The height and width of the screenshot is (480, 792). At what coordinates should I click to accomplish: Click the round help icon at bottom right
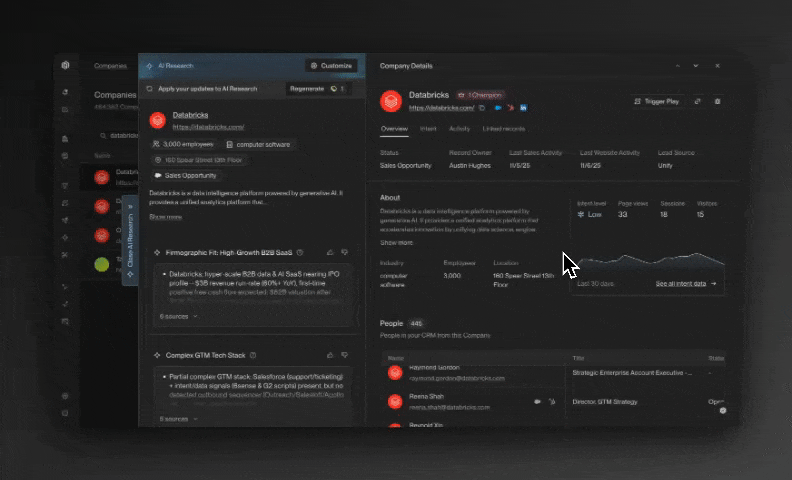(723, 410)
